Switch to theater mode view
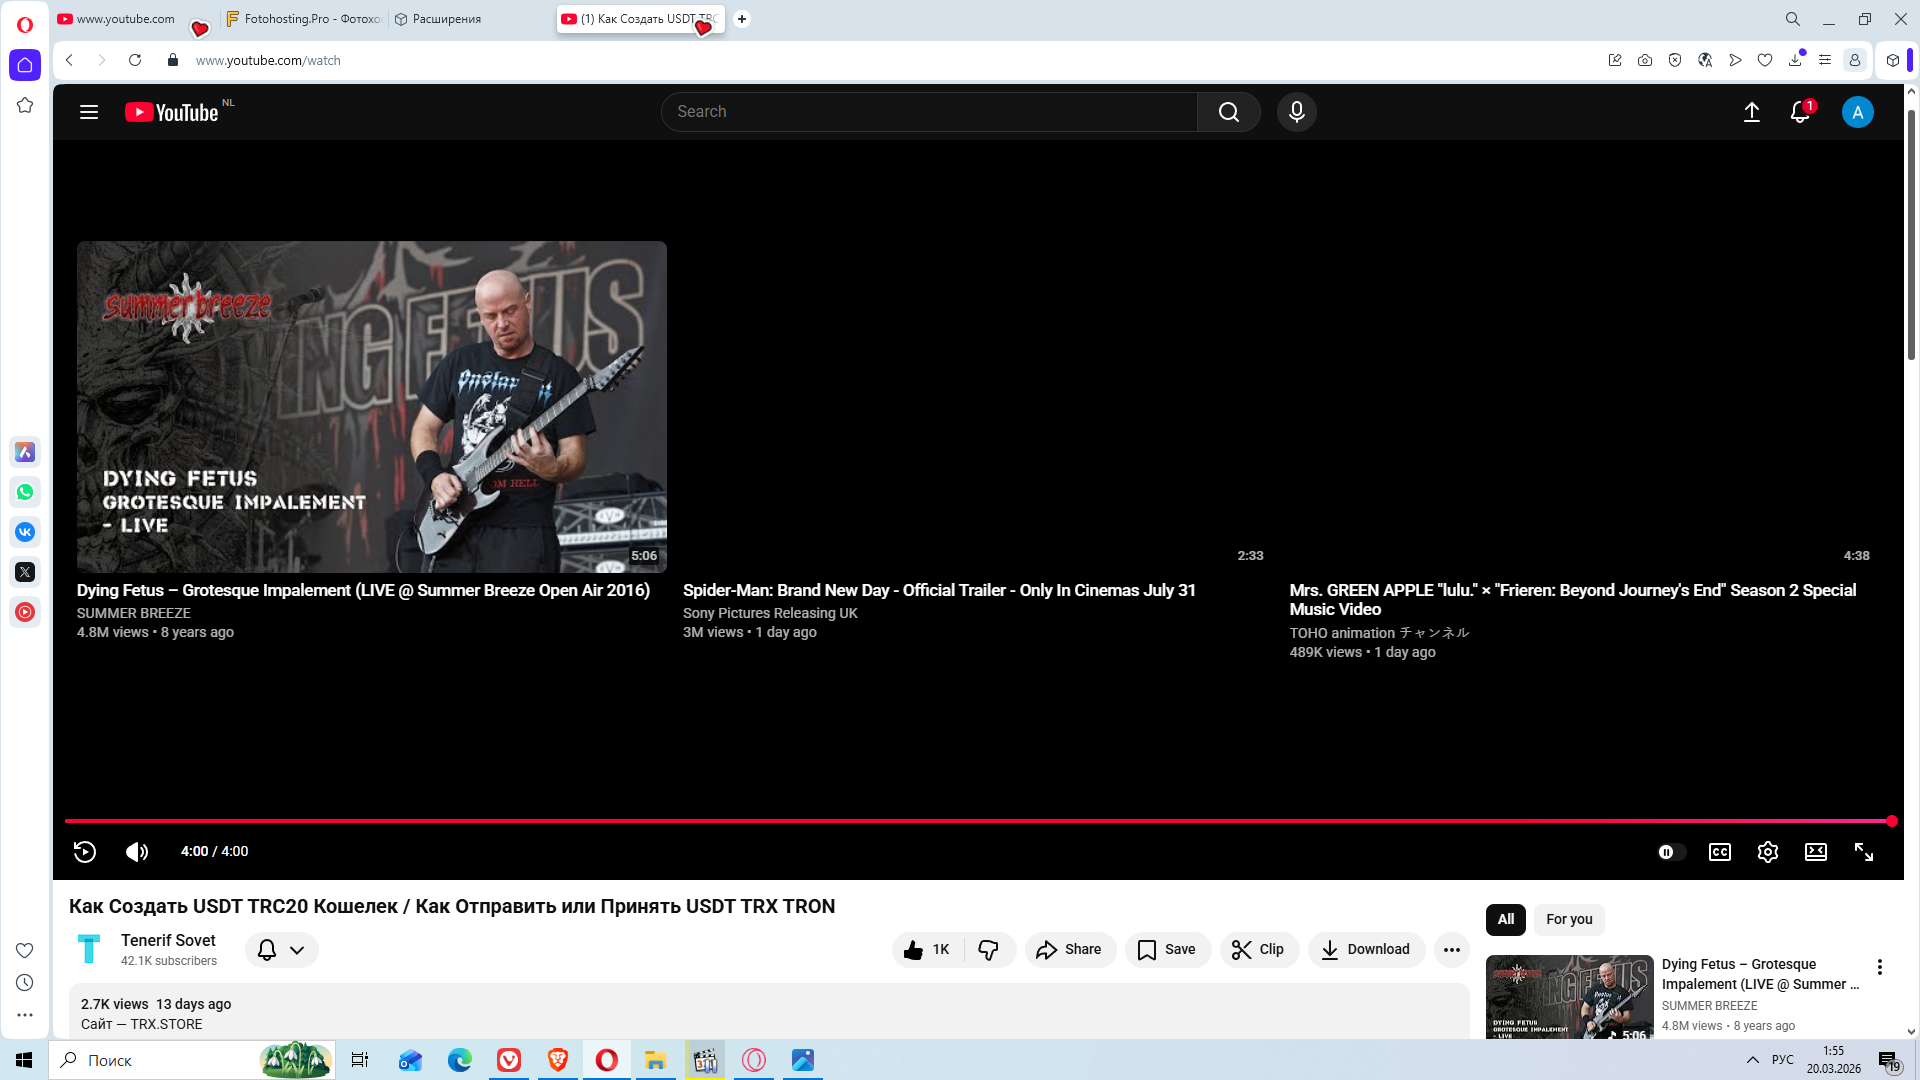Viewport: 1920px width, 1080px height. point(1815,852)
